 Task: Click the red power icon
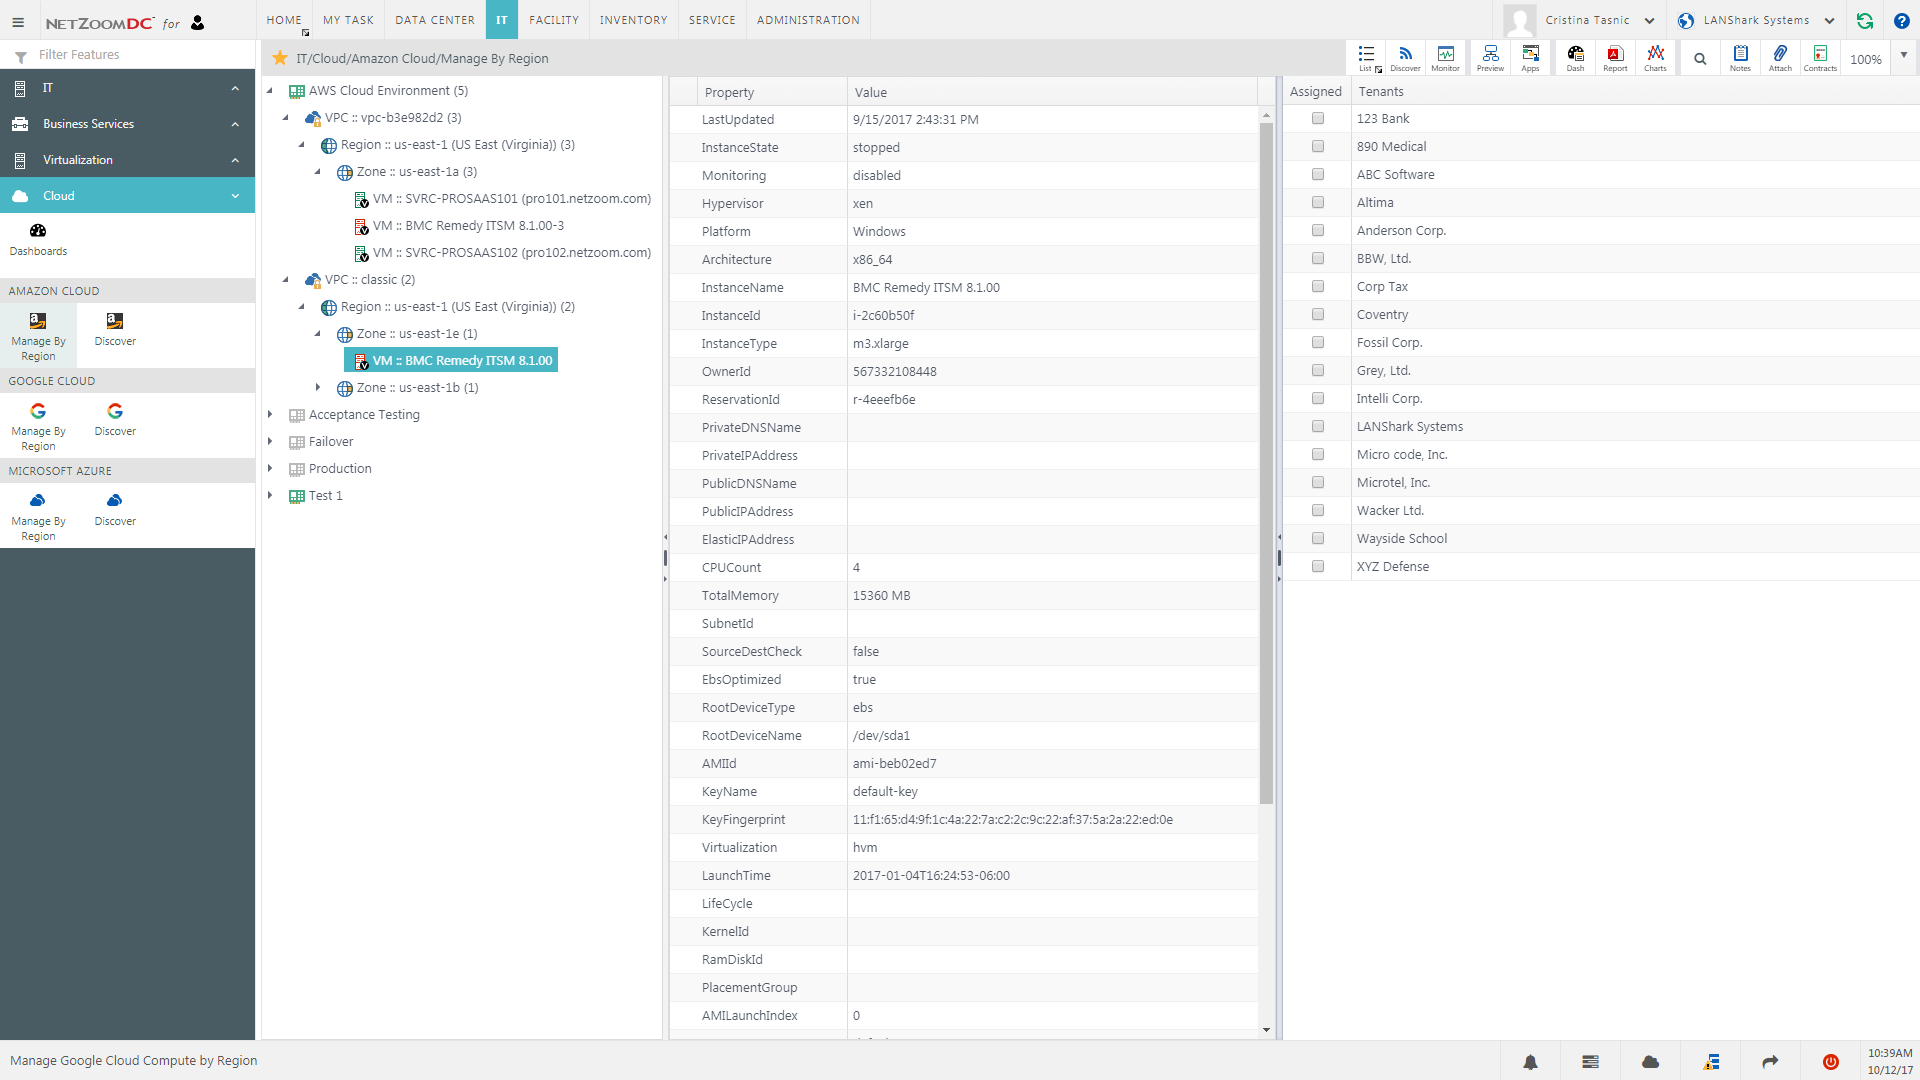1830,1062
